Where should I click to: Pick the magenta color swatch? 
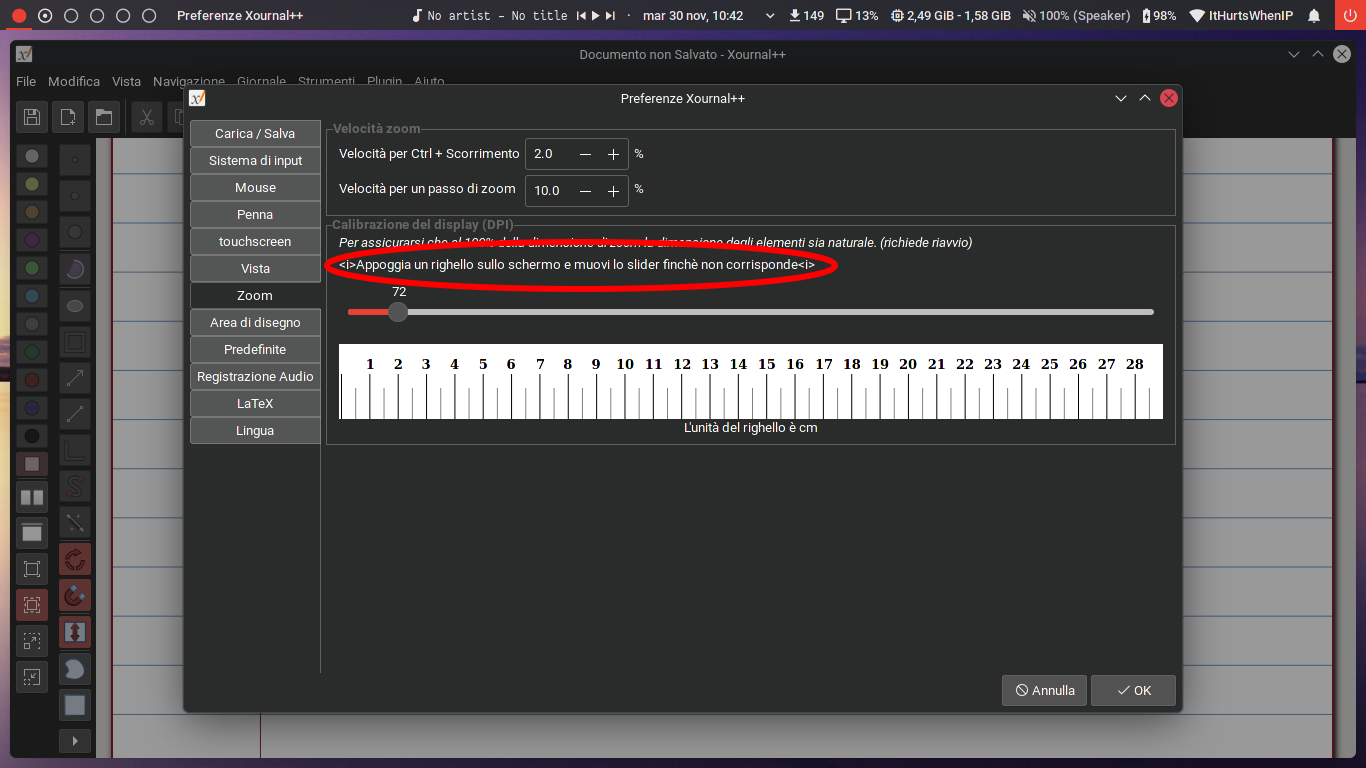(32, 240)
